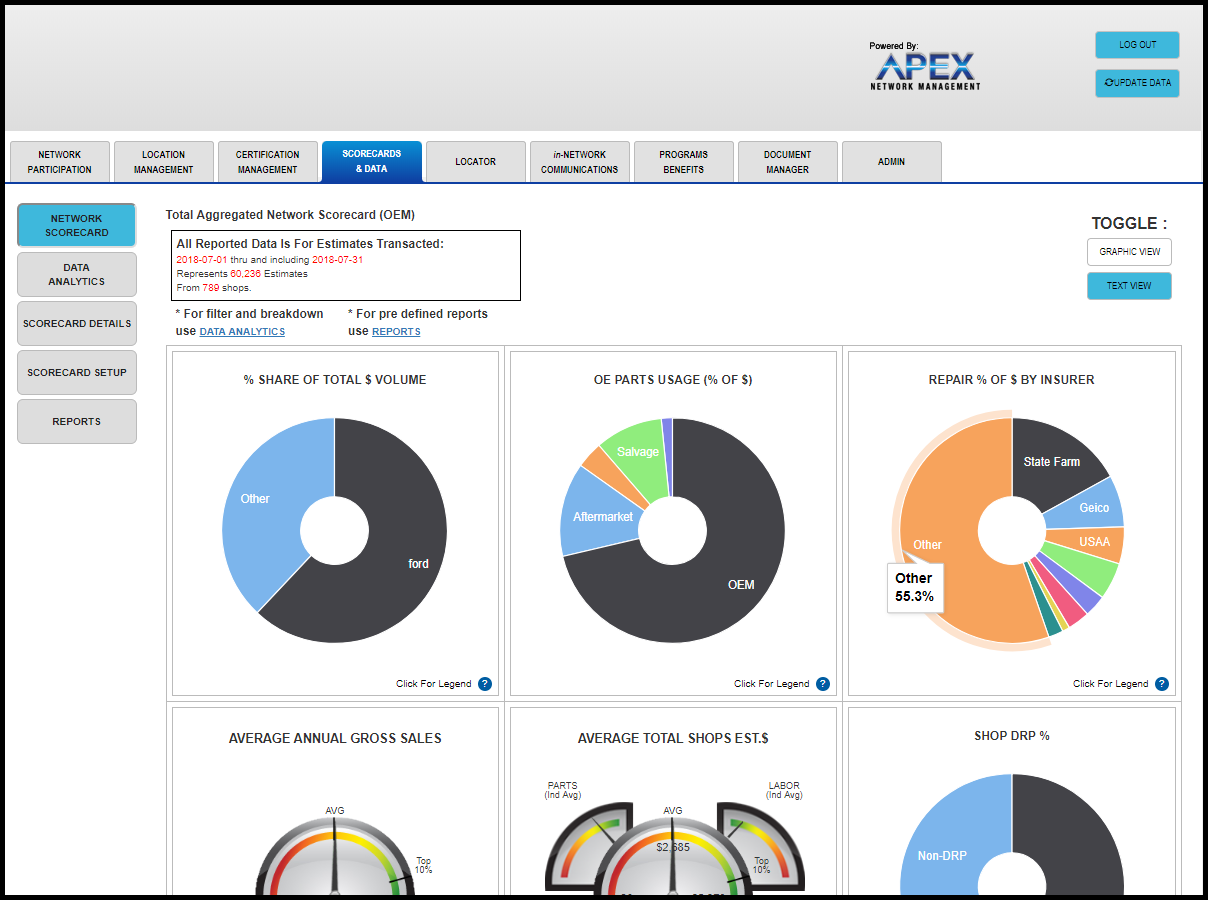Select Scorecard Setup in sidebar
Screen dimensions: 1208x900
point(77,373)
